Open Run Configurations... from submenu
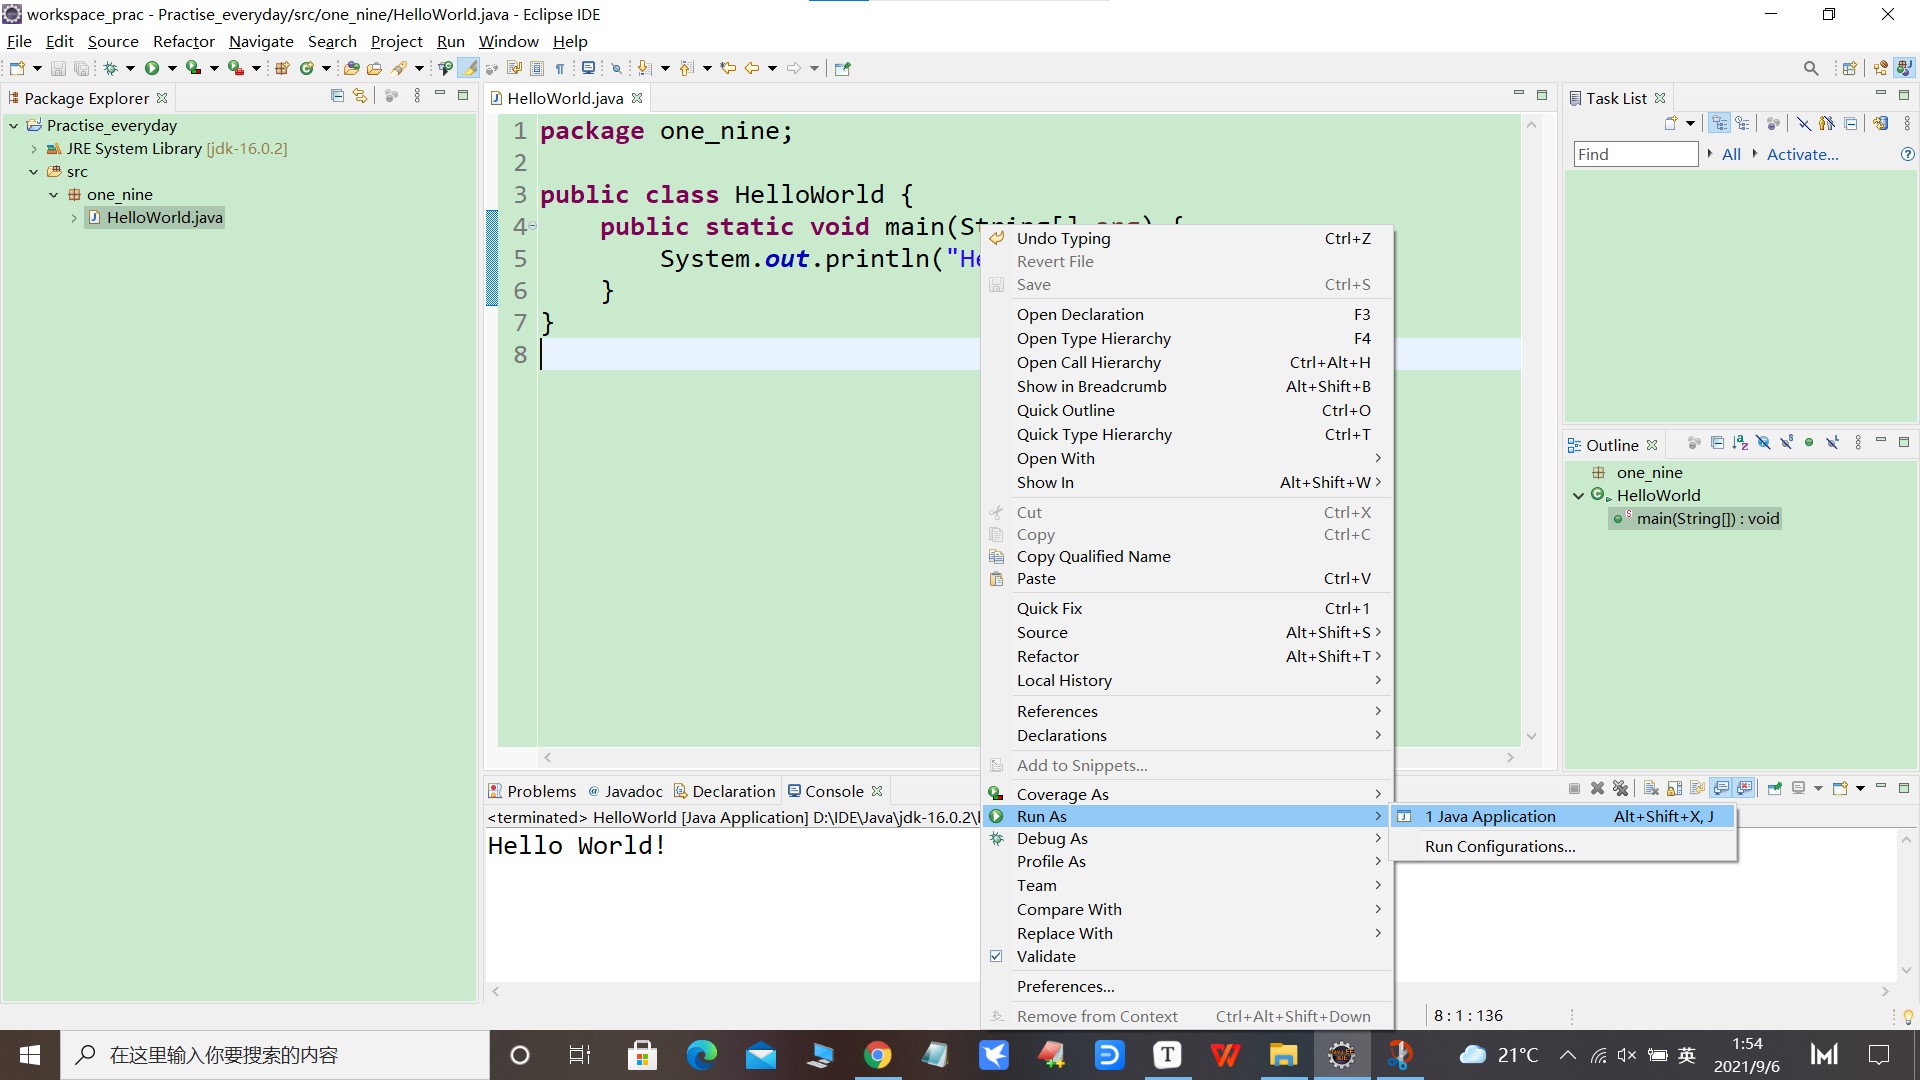Viewport: 1920px width, 1080px height. click(1500, 847)
